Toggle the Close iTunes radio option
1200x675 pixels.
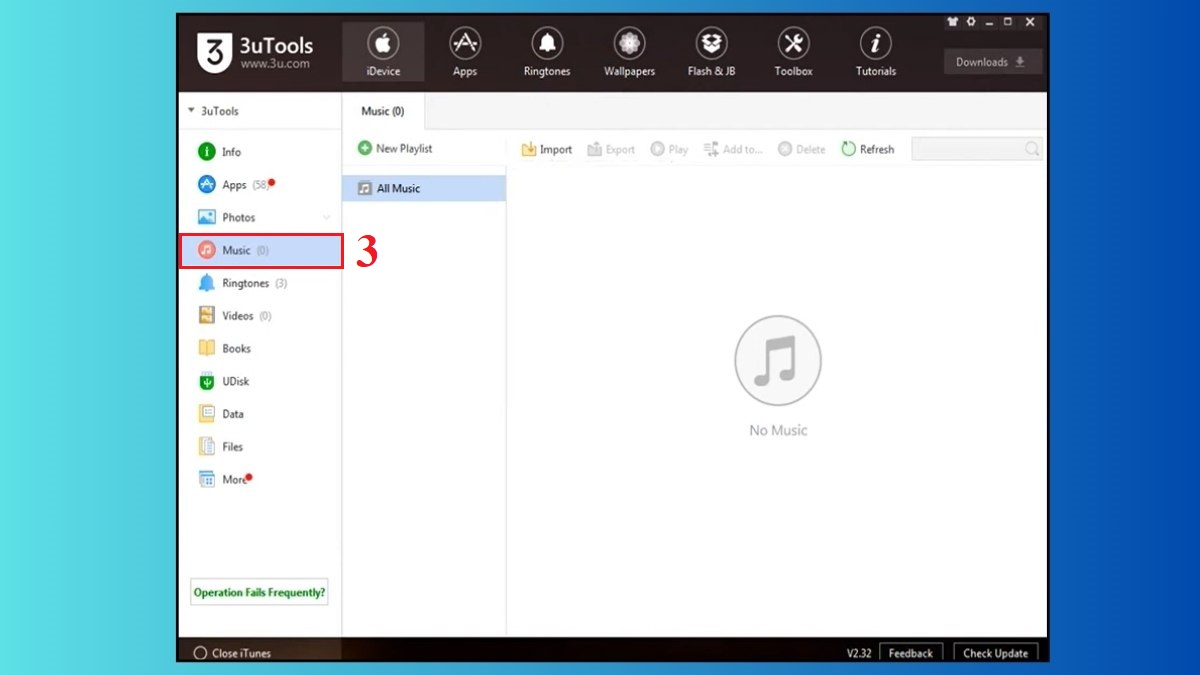[x=200, y=653]
